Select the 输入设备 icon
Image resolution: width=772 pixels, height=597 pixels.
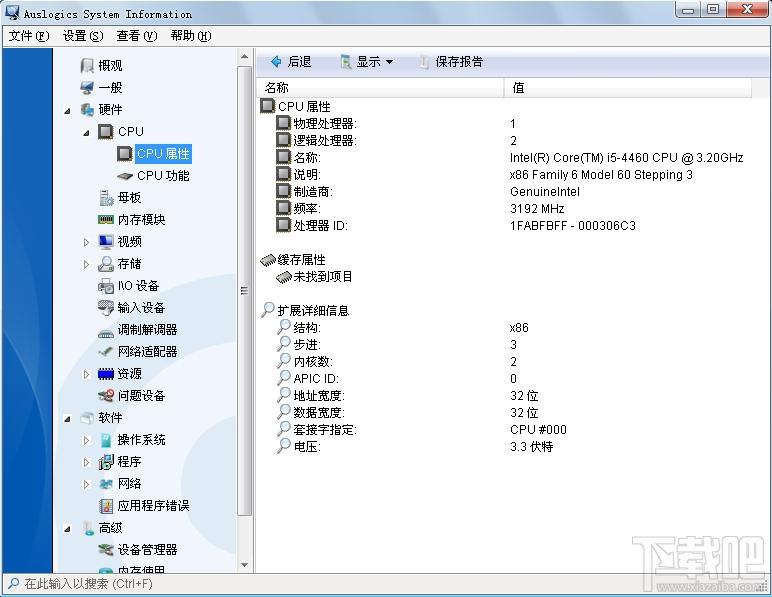click(x=106, y=308)
